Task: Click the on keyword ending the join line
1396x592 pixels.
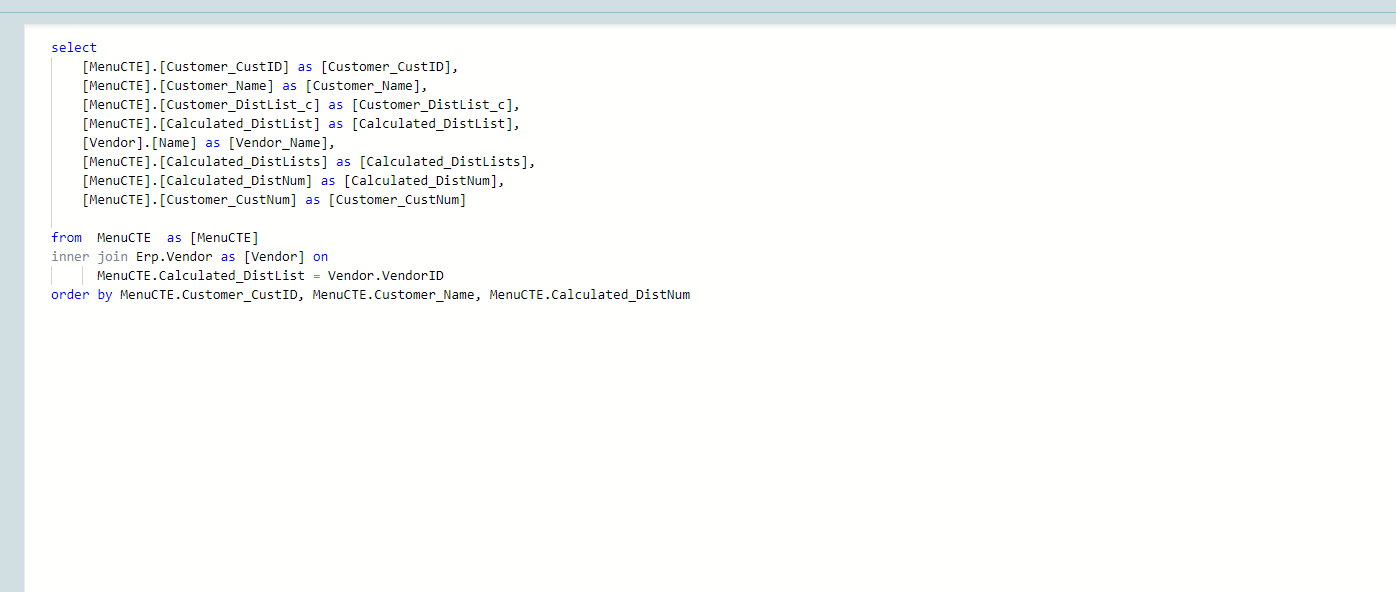Action: coord(320,257)
